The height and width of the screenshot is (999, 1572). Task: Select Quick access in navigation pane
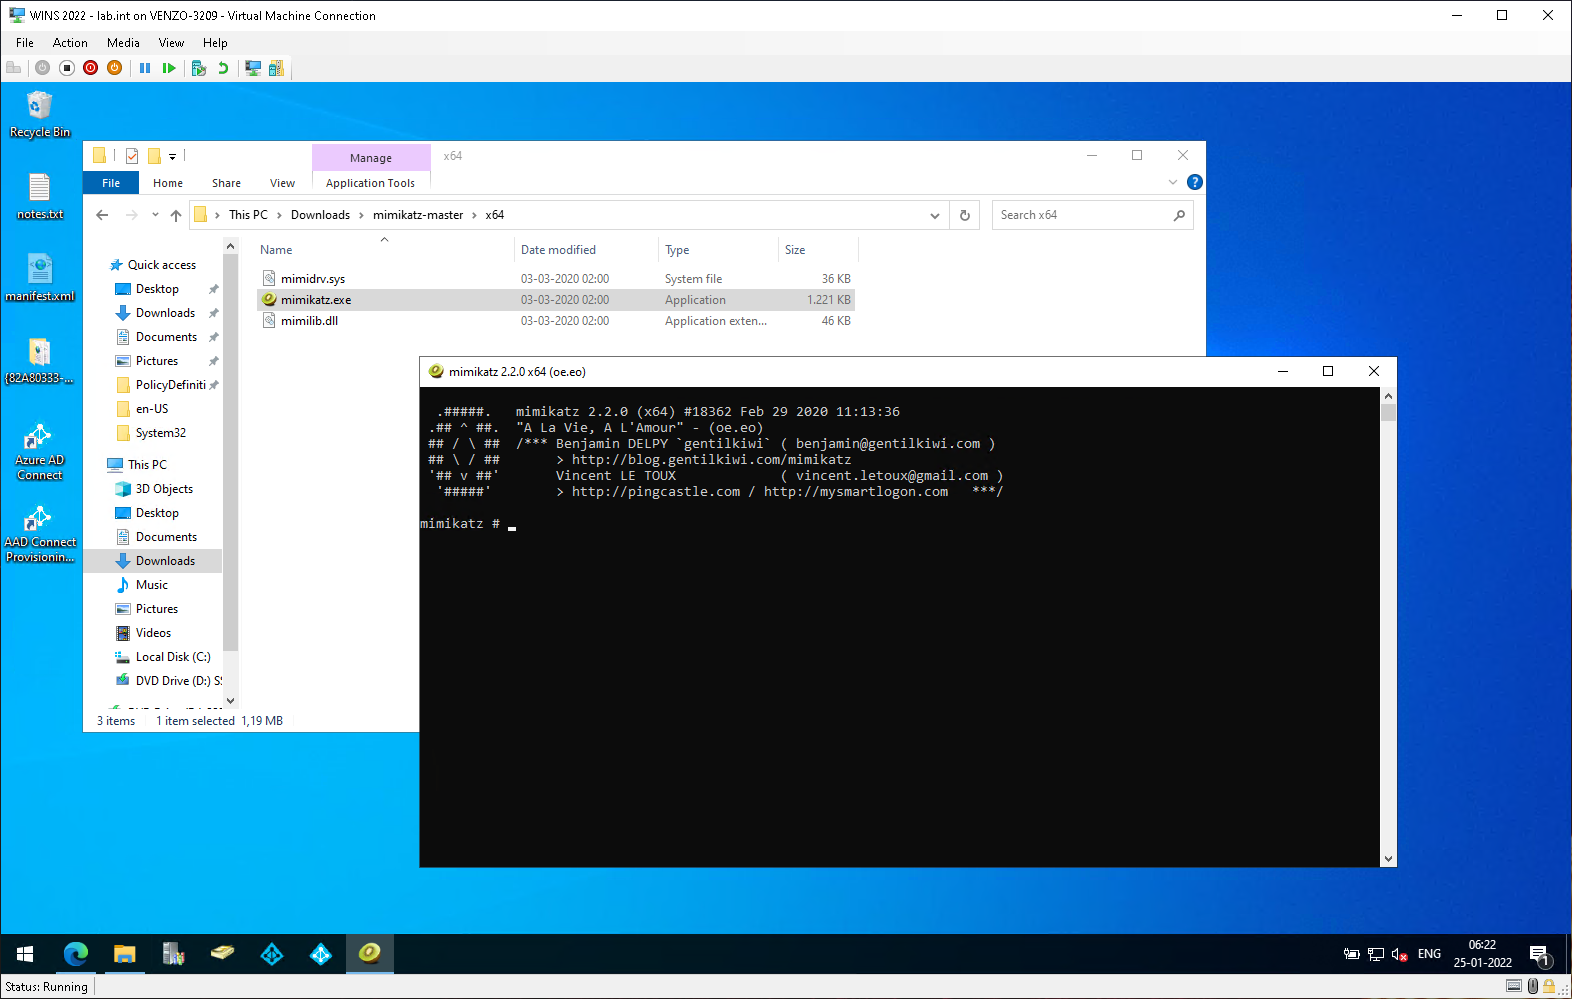tap(161, 265)
